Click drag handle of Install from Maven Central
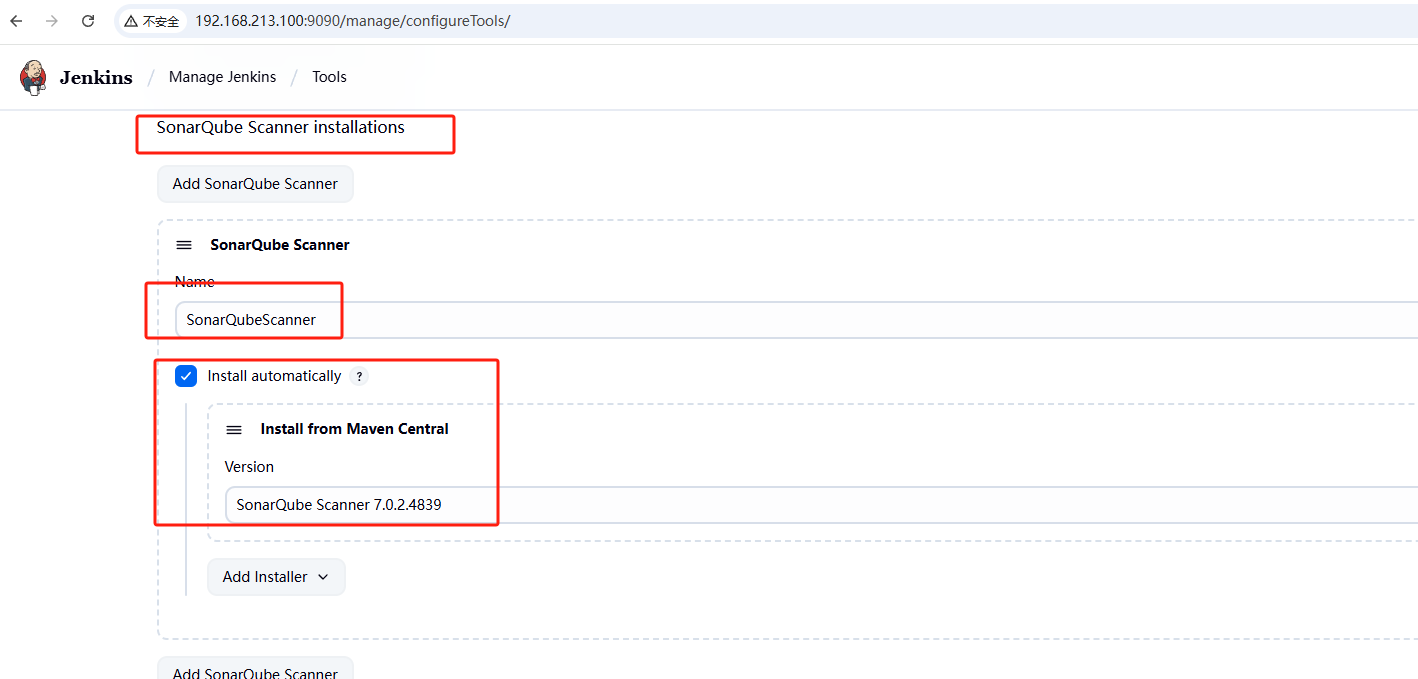Screen dimensions: 1418x679 234,430
